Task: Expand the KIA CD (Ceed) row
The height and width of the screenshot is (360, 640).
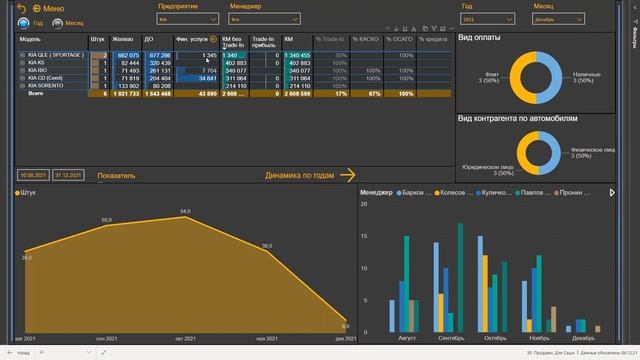Action: (22, 78)
